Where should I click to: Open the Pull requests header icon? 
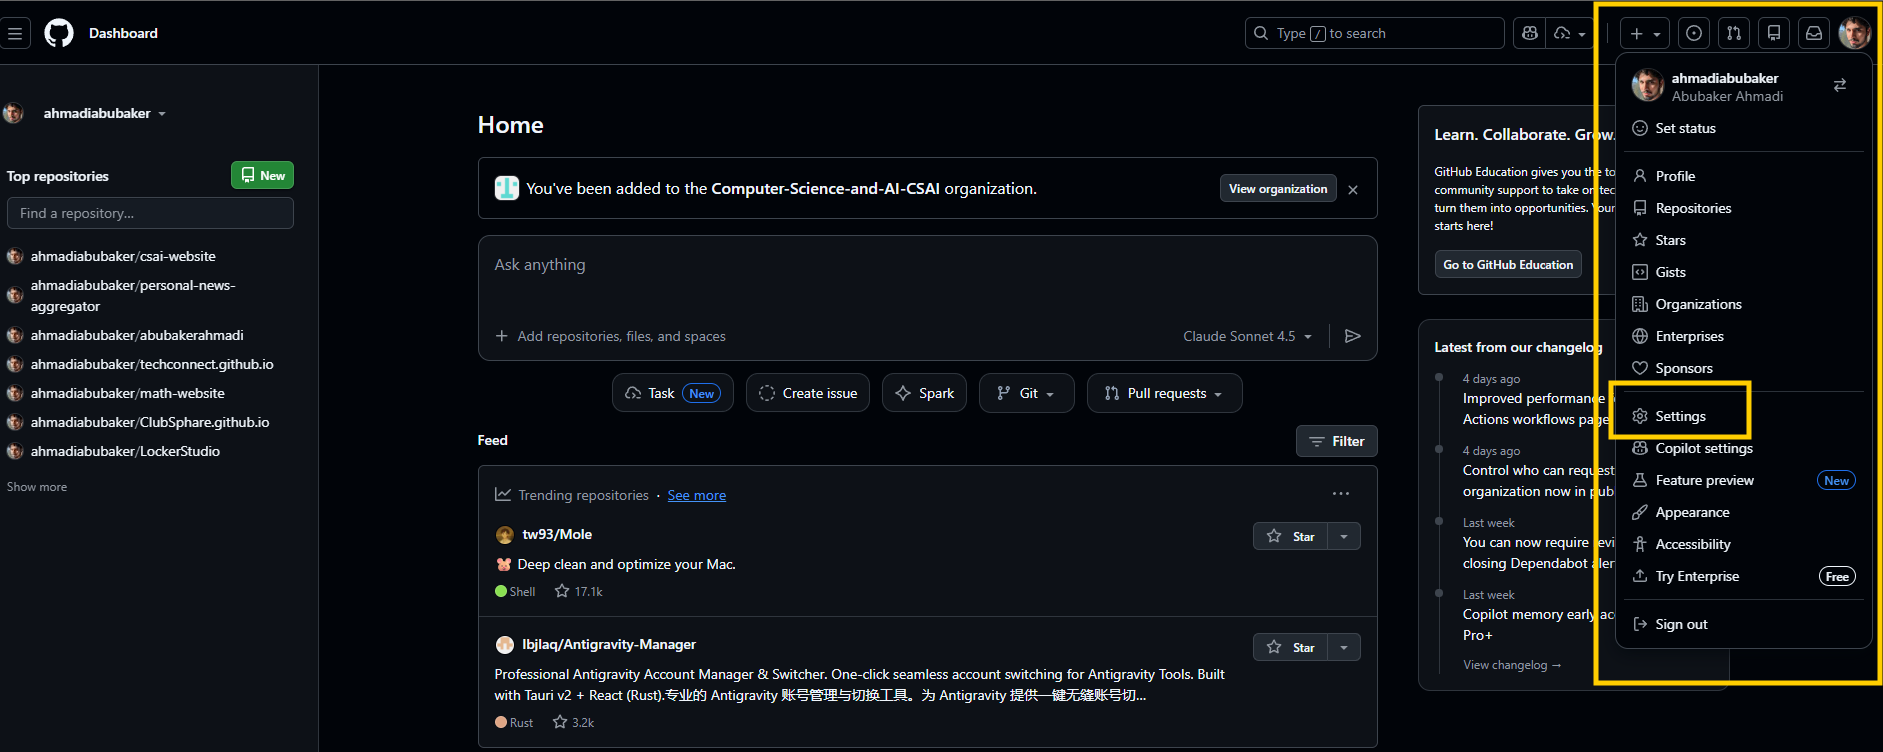[1733, 33]
